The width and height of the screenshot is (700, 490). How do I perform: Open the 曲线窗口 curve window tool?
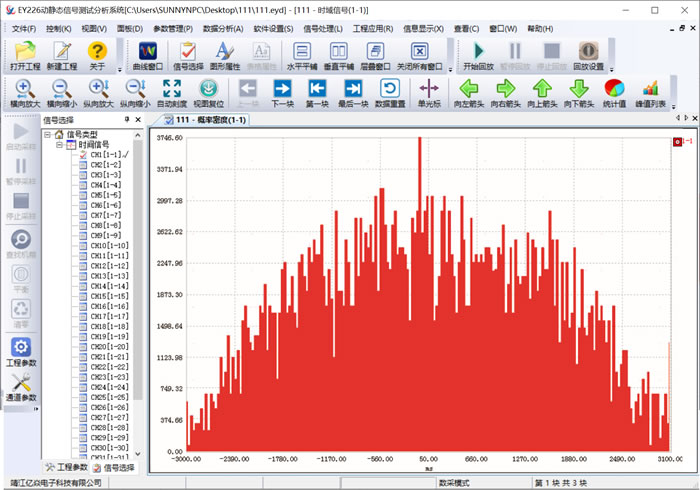tap(147, 50)
